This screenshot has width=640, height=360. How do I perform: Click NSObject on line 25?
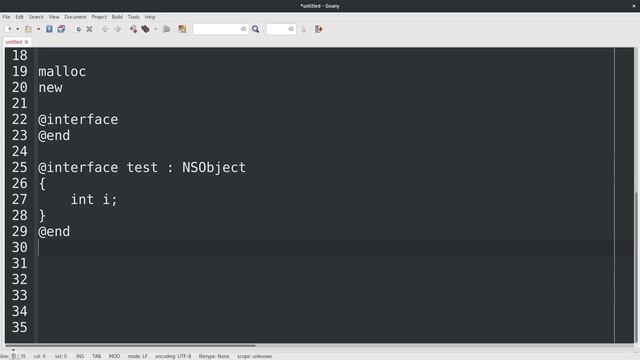[x=214, y=168]
